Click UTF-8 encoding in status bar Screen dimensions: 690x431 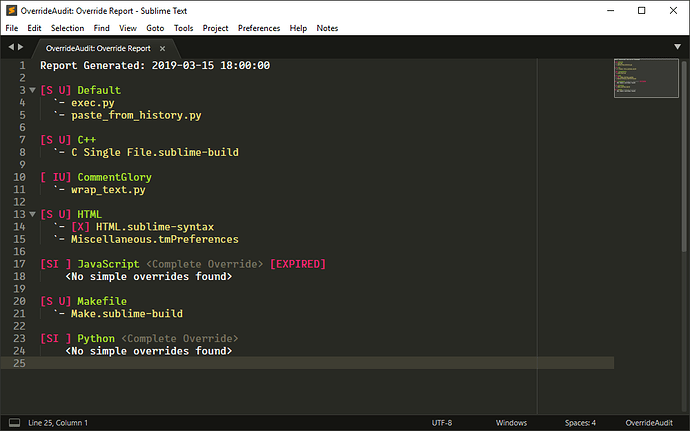coord(442,423)
